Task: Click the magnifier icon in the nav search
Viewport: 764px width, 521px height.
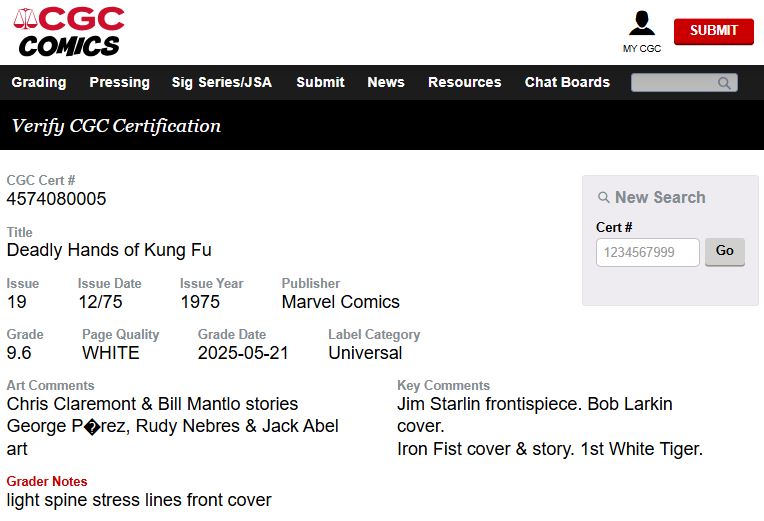Action: click(724, 83)
